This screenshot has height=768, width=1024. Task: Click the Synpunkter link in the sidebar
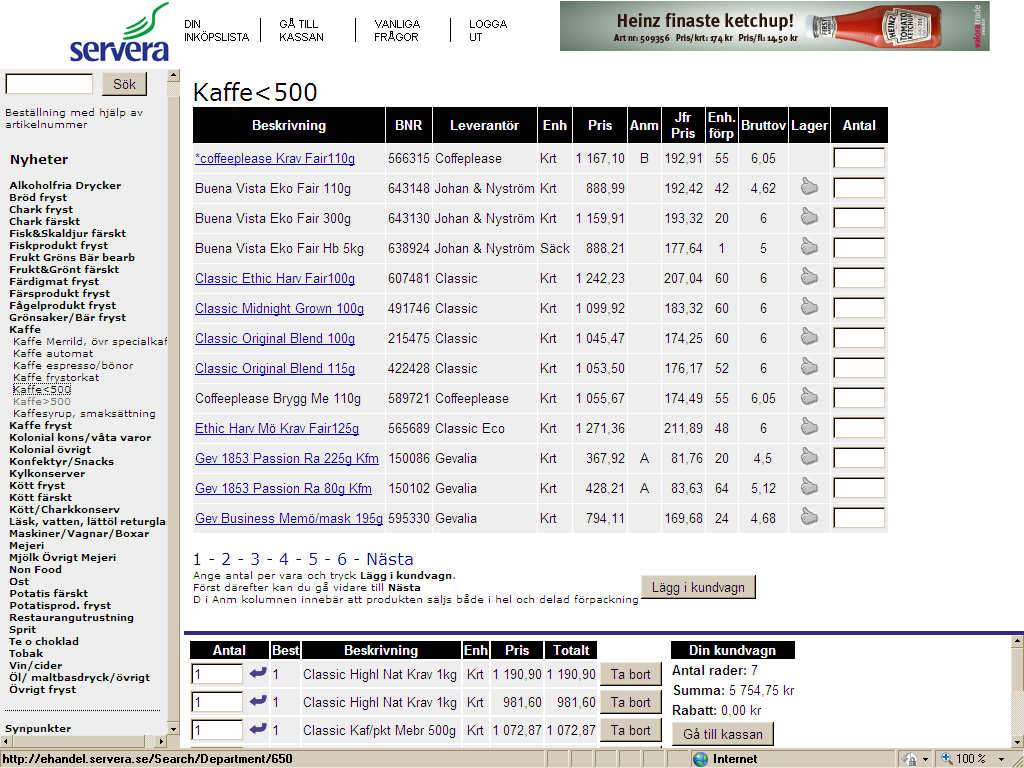38,729
